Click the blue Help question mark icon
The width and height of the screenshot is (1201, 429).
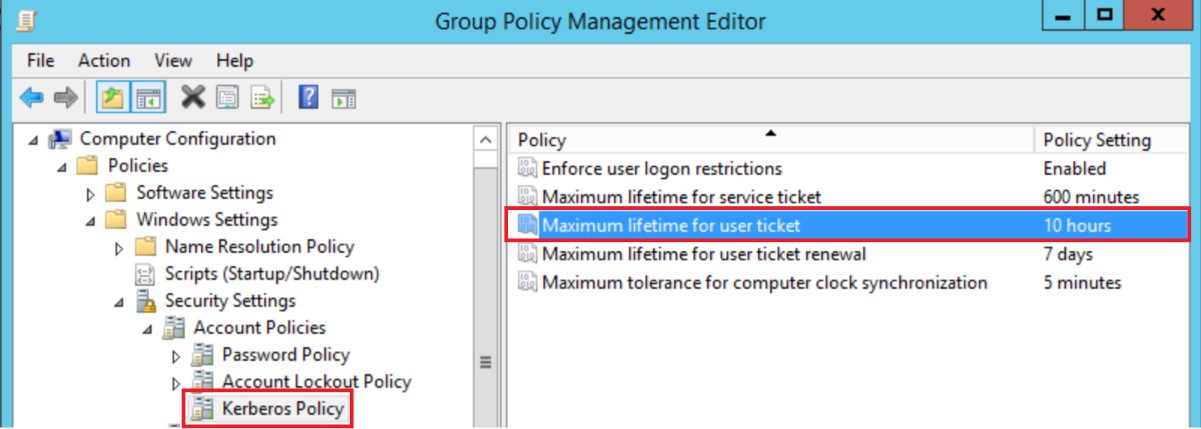(x=309, y=97)
